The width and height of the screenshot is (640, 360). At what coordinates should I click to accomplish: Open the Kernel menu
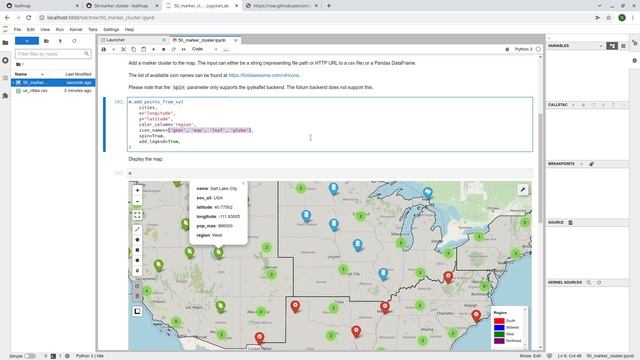(76, 30)
